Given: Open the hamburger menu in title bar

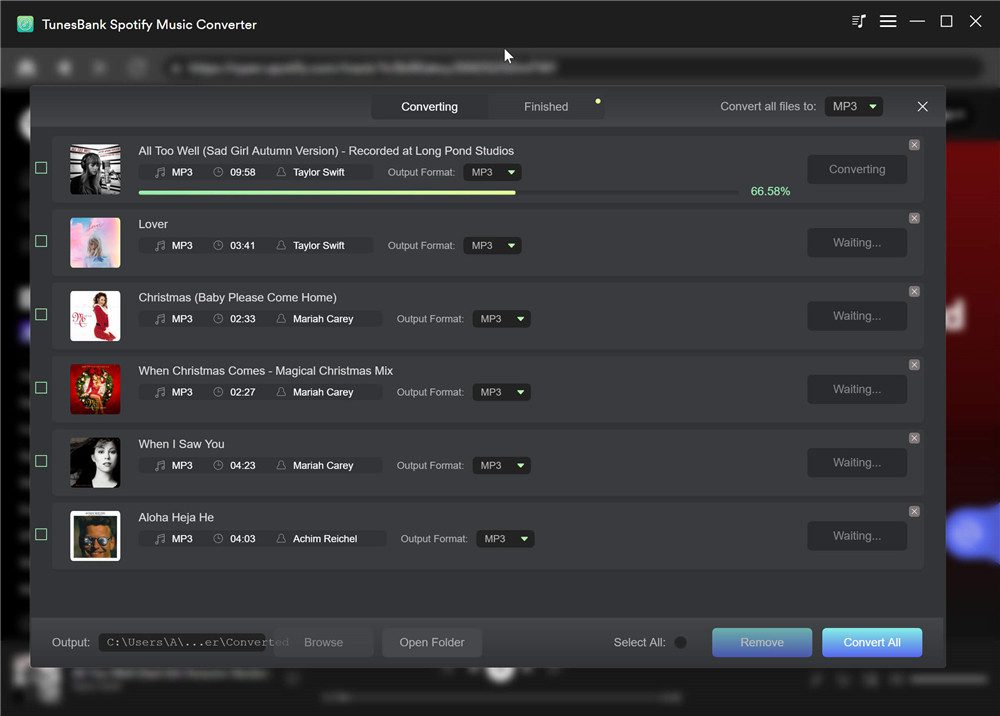Looking at the screenshot, I should 888,22.
